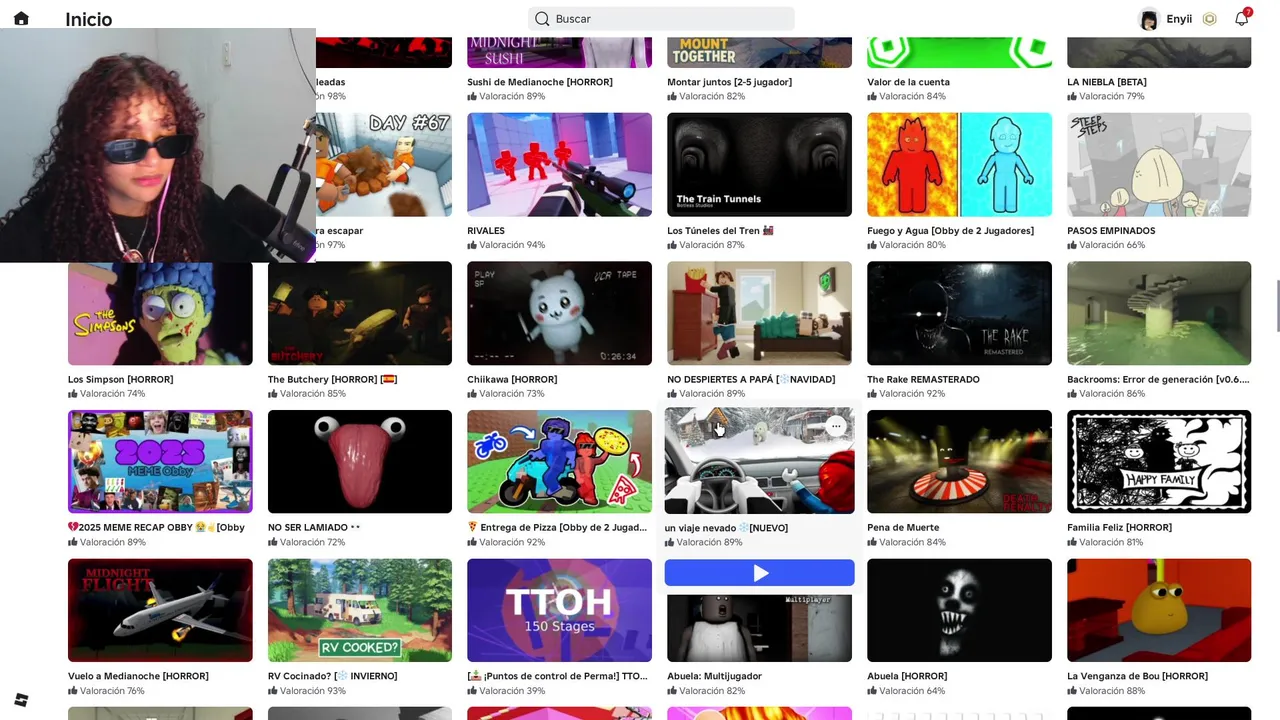
Task: Click the 'NO SER LAMIADO' title text
Action: point(314,528)
